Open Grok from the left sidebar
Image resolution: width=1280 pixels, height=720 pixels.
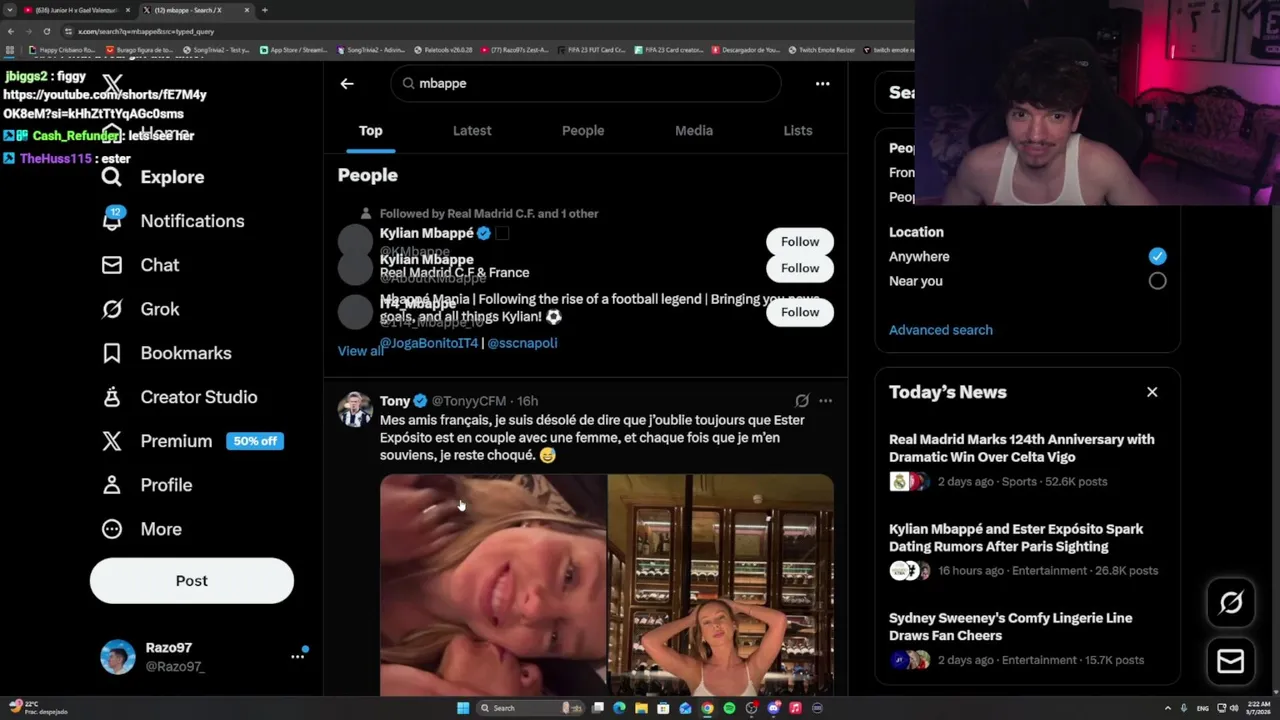(x=141, y=309)
